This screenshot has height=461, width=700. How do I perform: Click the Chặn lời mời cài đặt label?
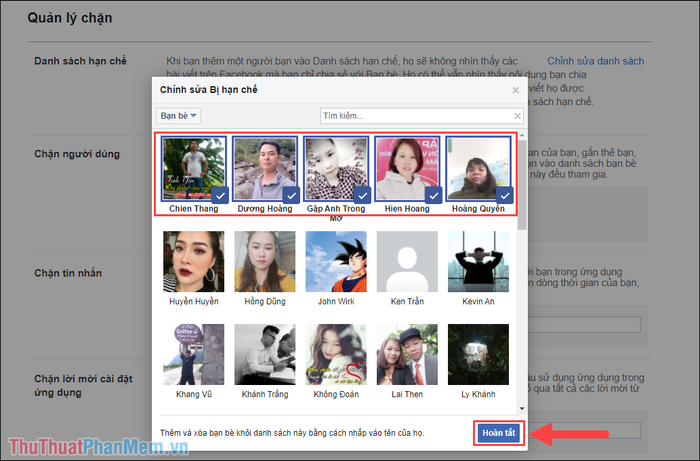(83, 386)
